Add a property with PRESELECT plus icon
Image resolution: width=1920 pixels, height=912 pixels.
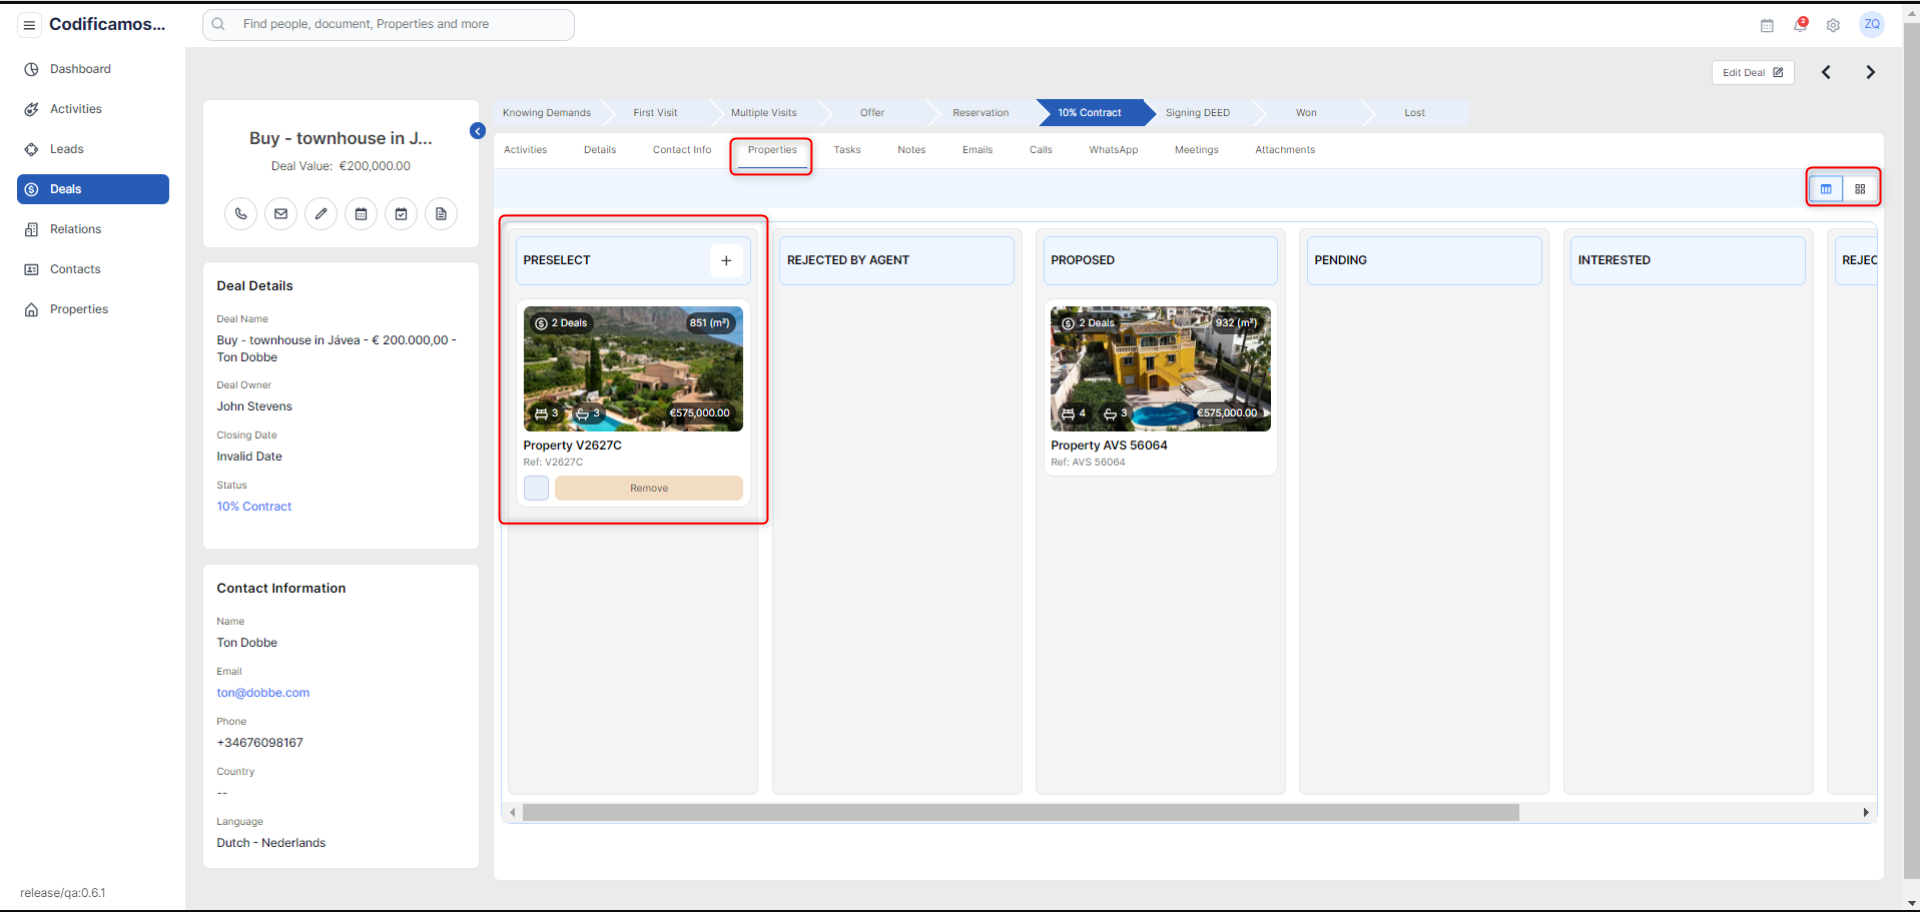click(726, 261)
